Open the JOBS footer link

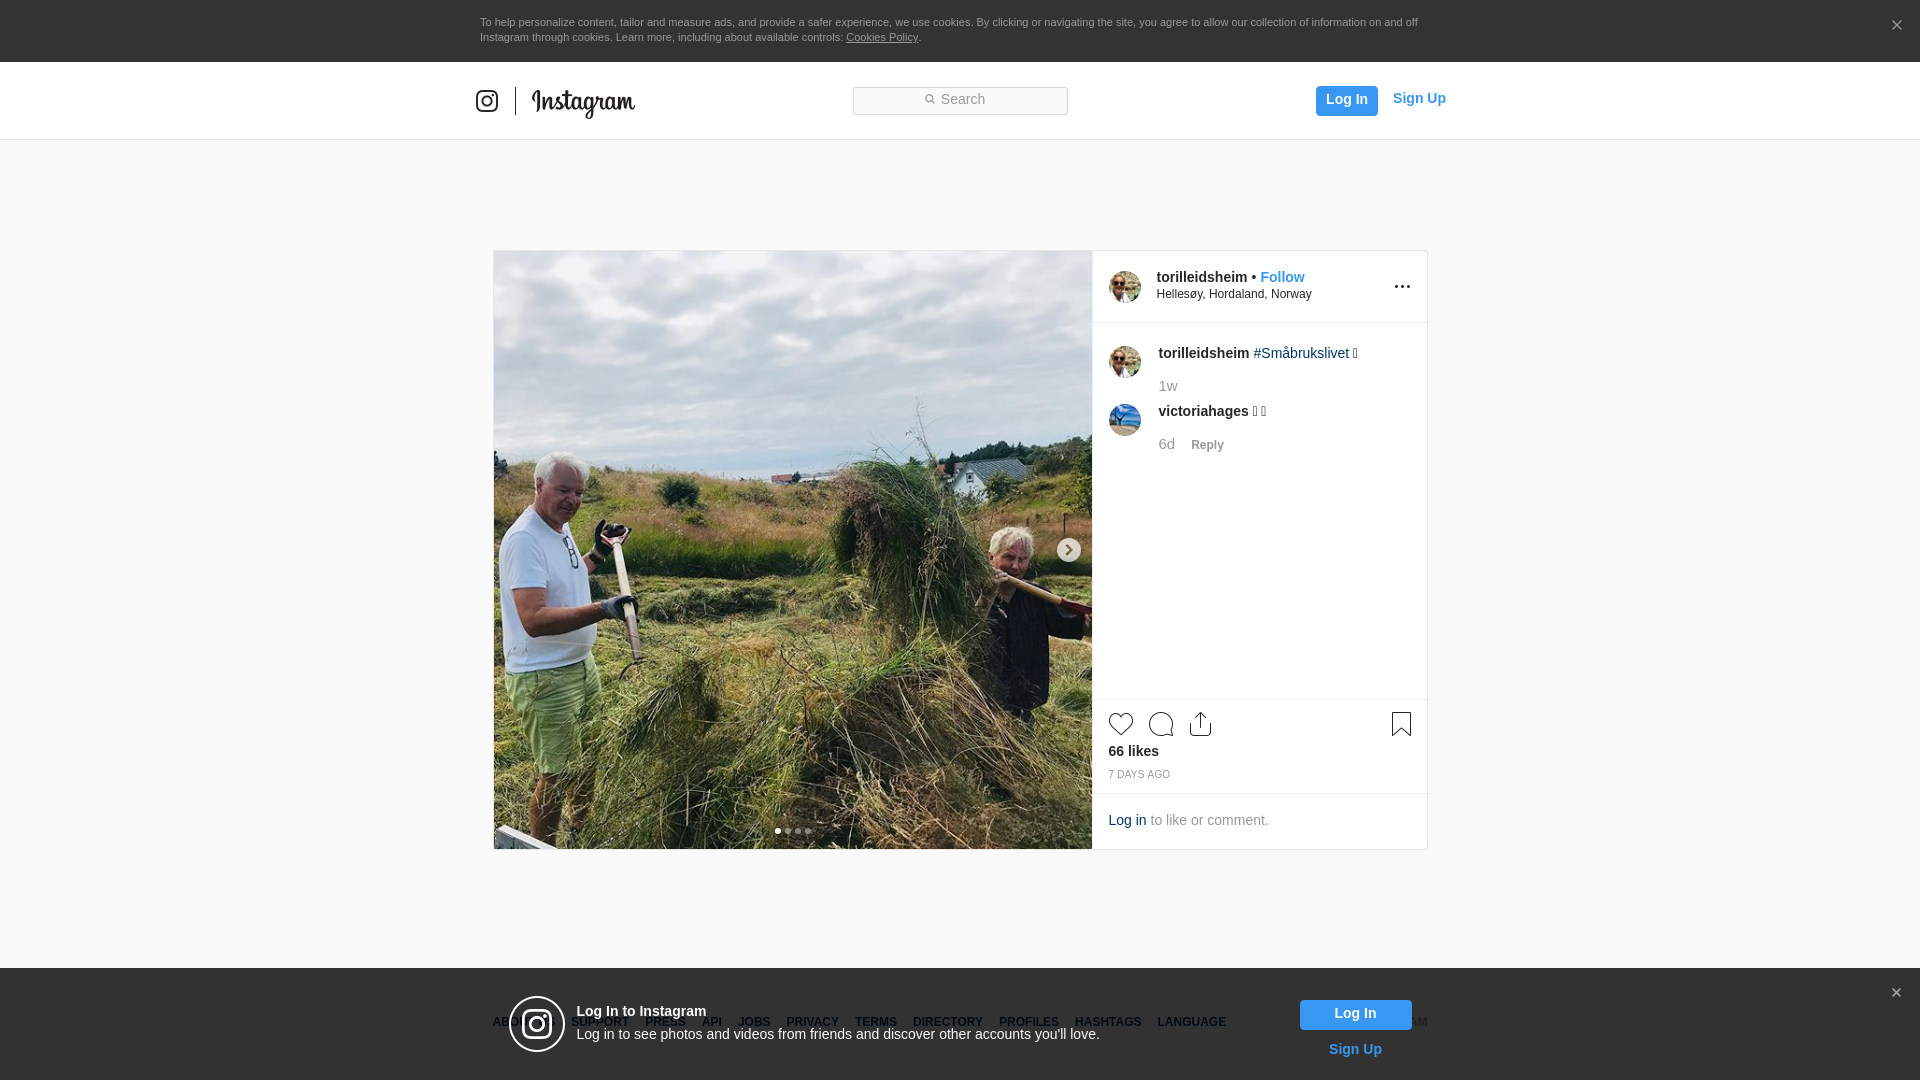point(754,1022)
